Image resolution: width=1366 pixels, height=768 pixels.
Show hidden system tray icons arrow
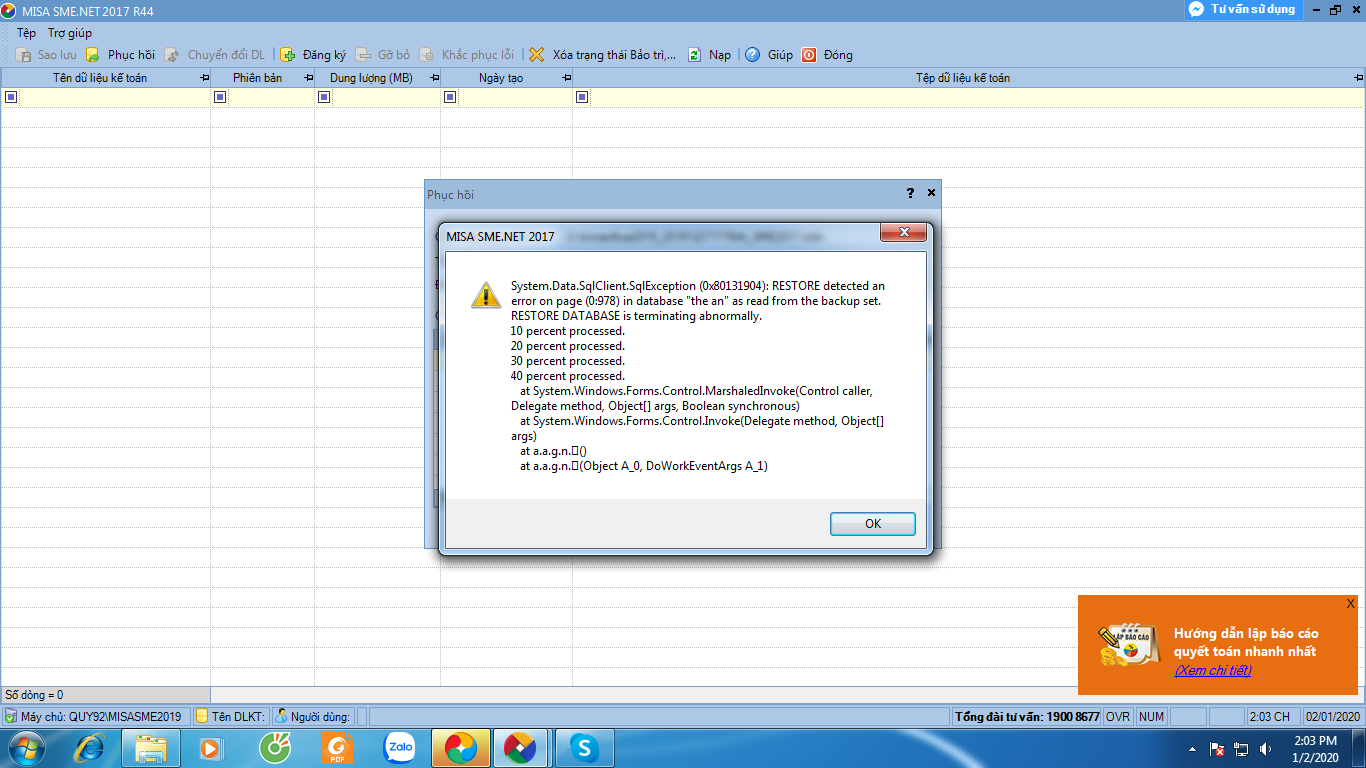[1192, 748]
